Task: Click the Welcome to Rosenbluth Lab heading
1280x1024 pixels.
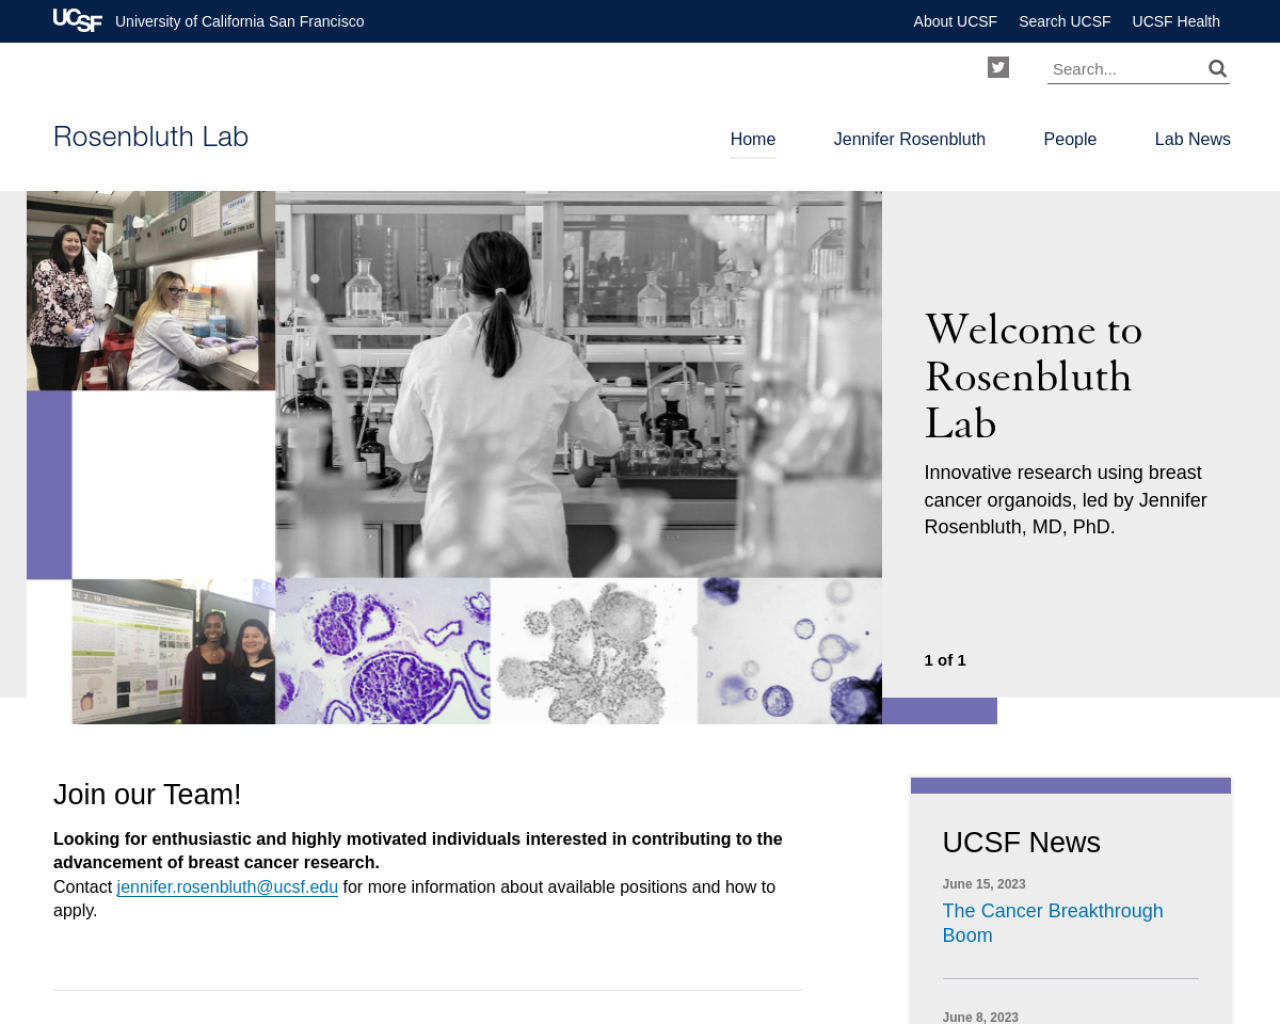Action: click(1034, 376)
